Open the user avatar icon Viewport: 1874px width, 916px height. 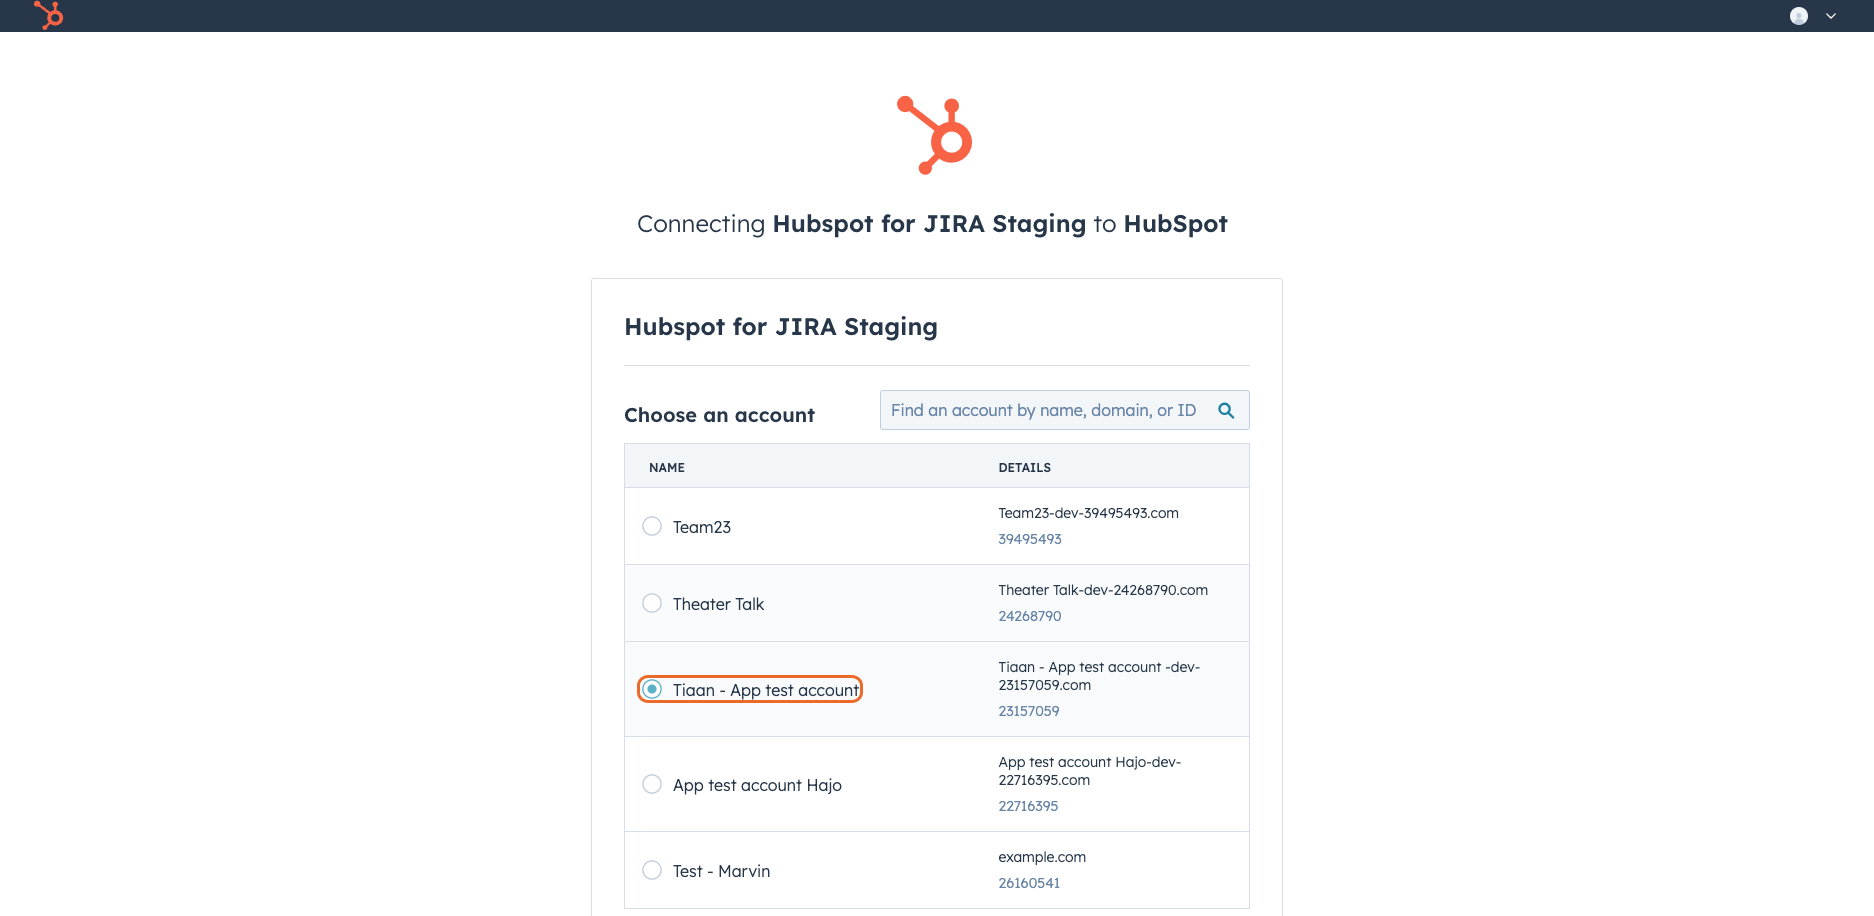[1799, 16]
